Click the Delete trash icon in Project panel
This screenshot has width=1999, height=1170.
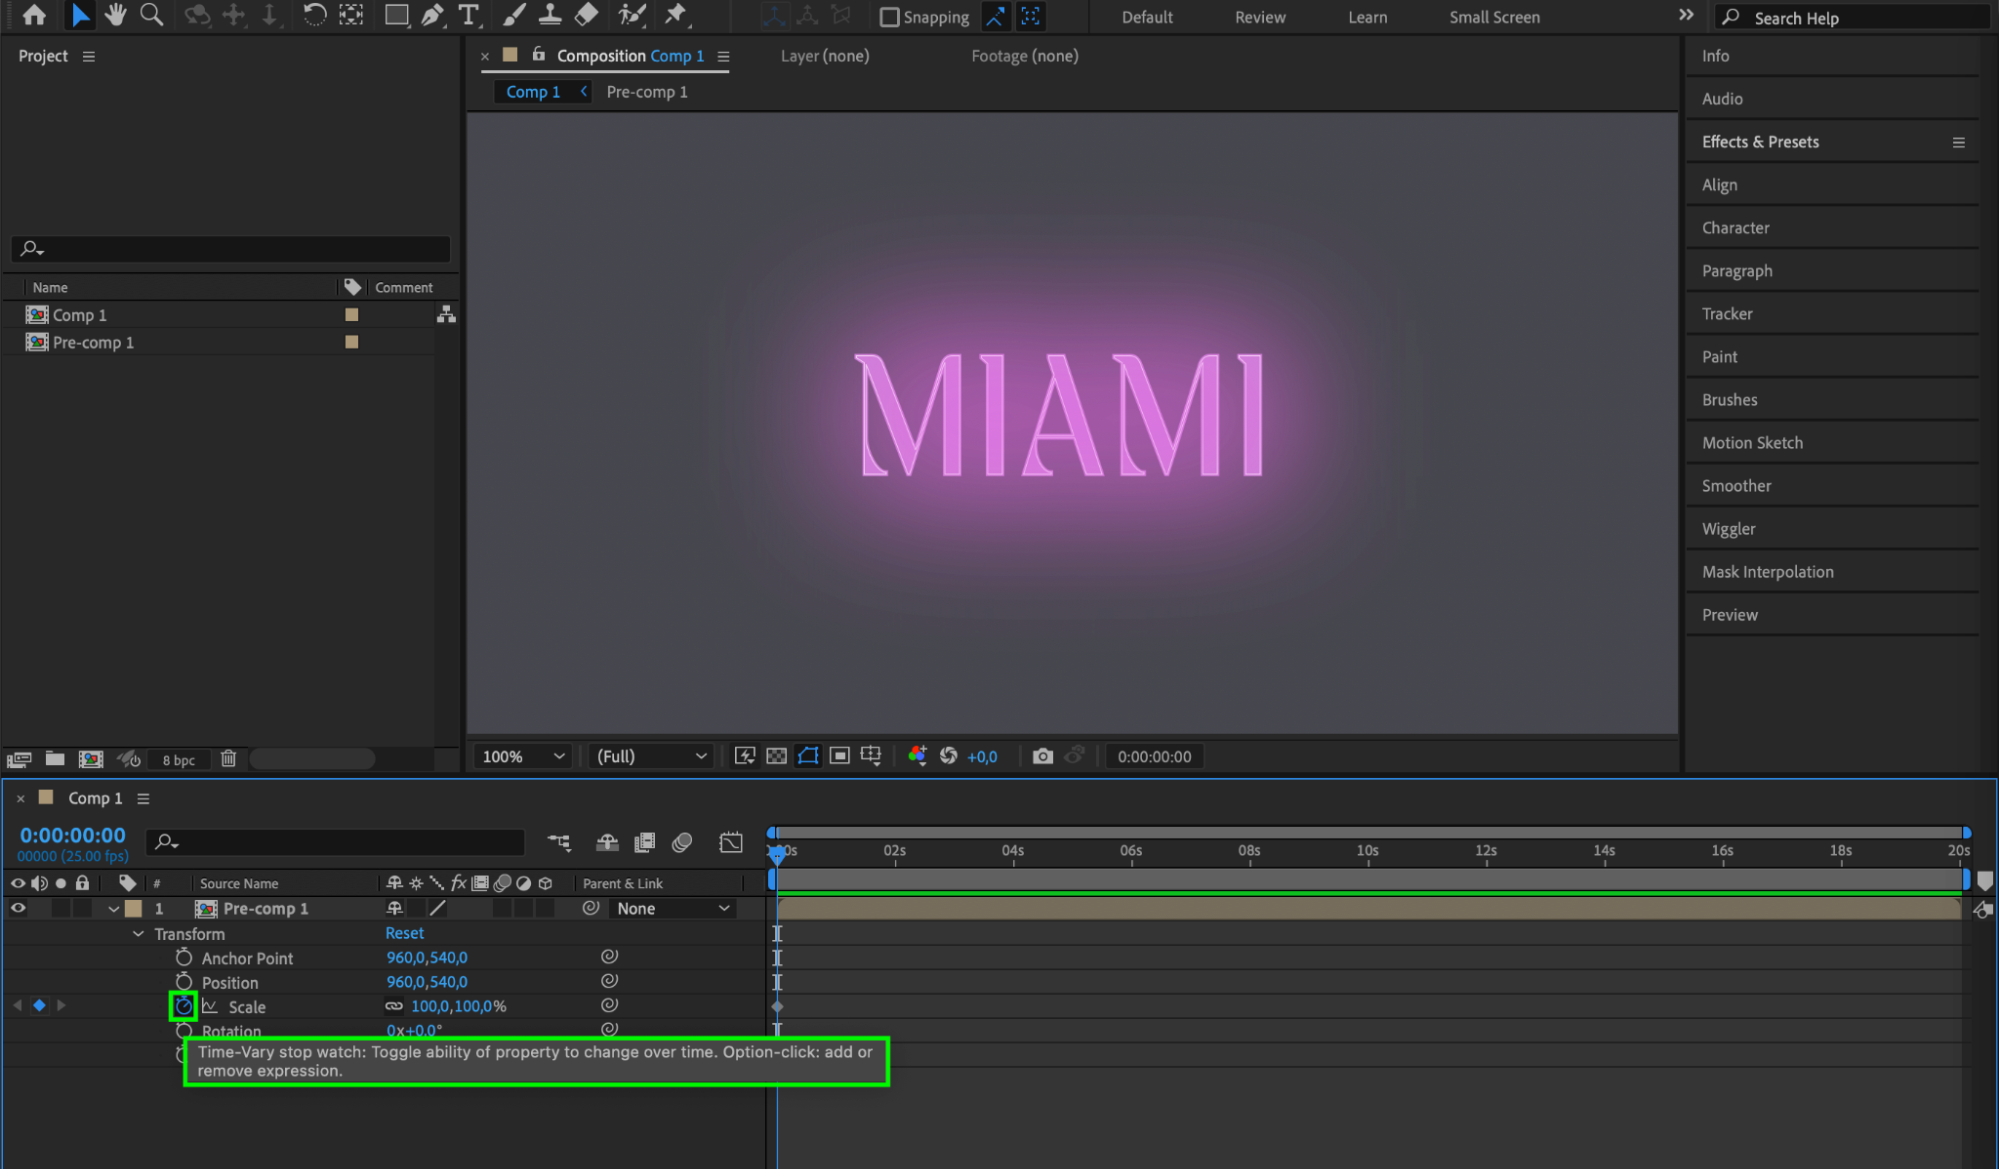[x=228, y=759]
